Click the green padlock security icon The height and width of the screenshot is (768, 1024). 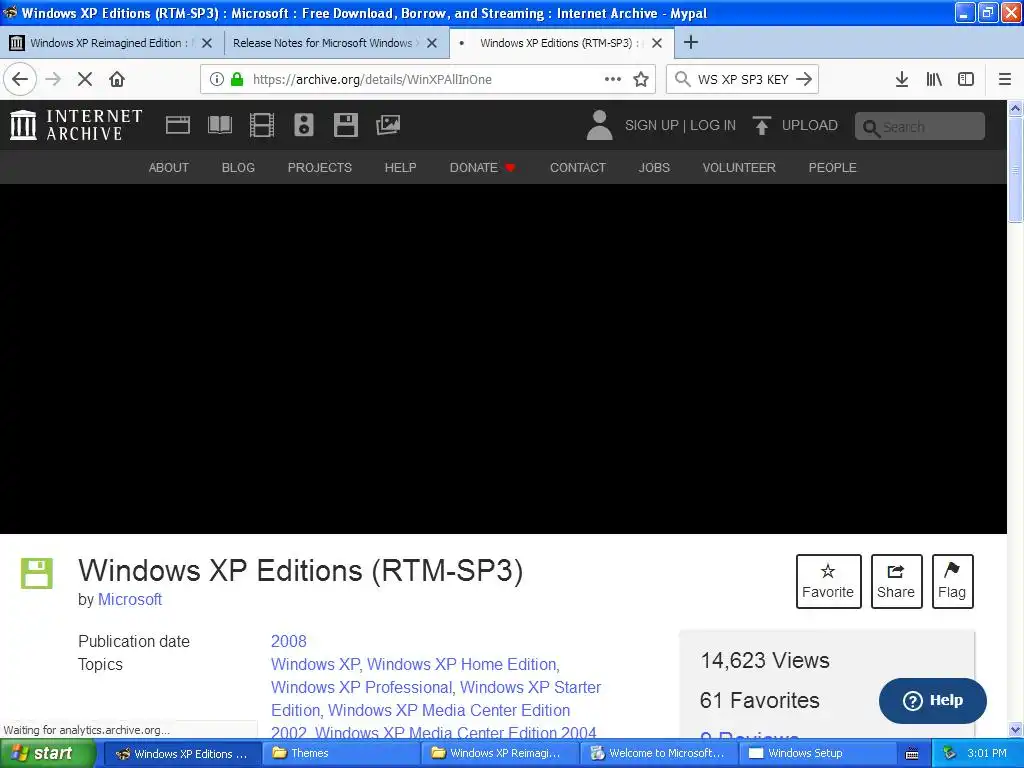point(237,79)
